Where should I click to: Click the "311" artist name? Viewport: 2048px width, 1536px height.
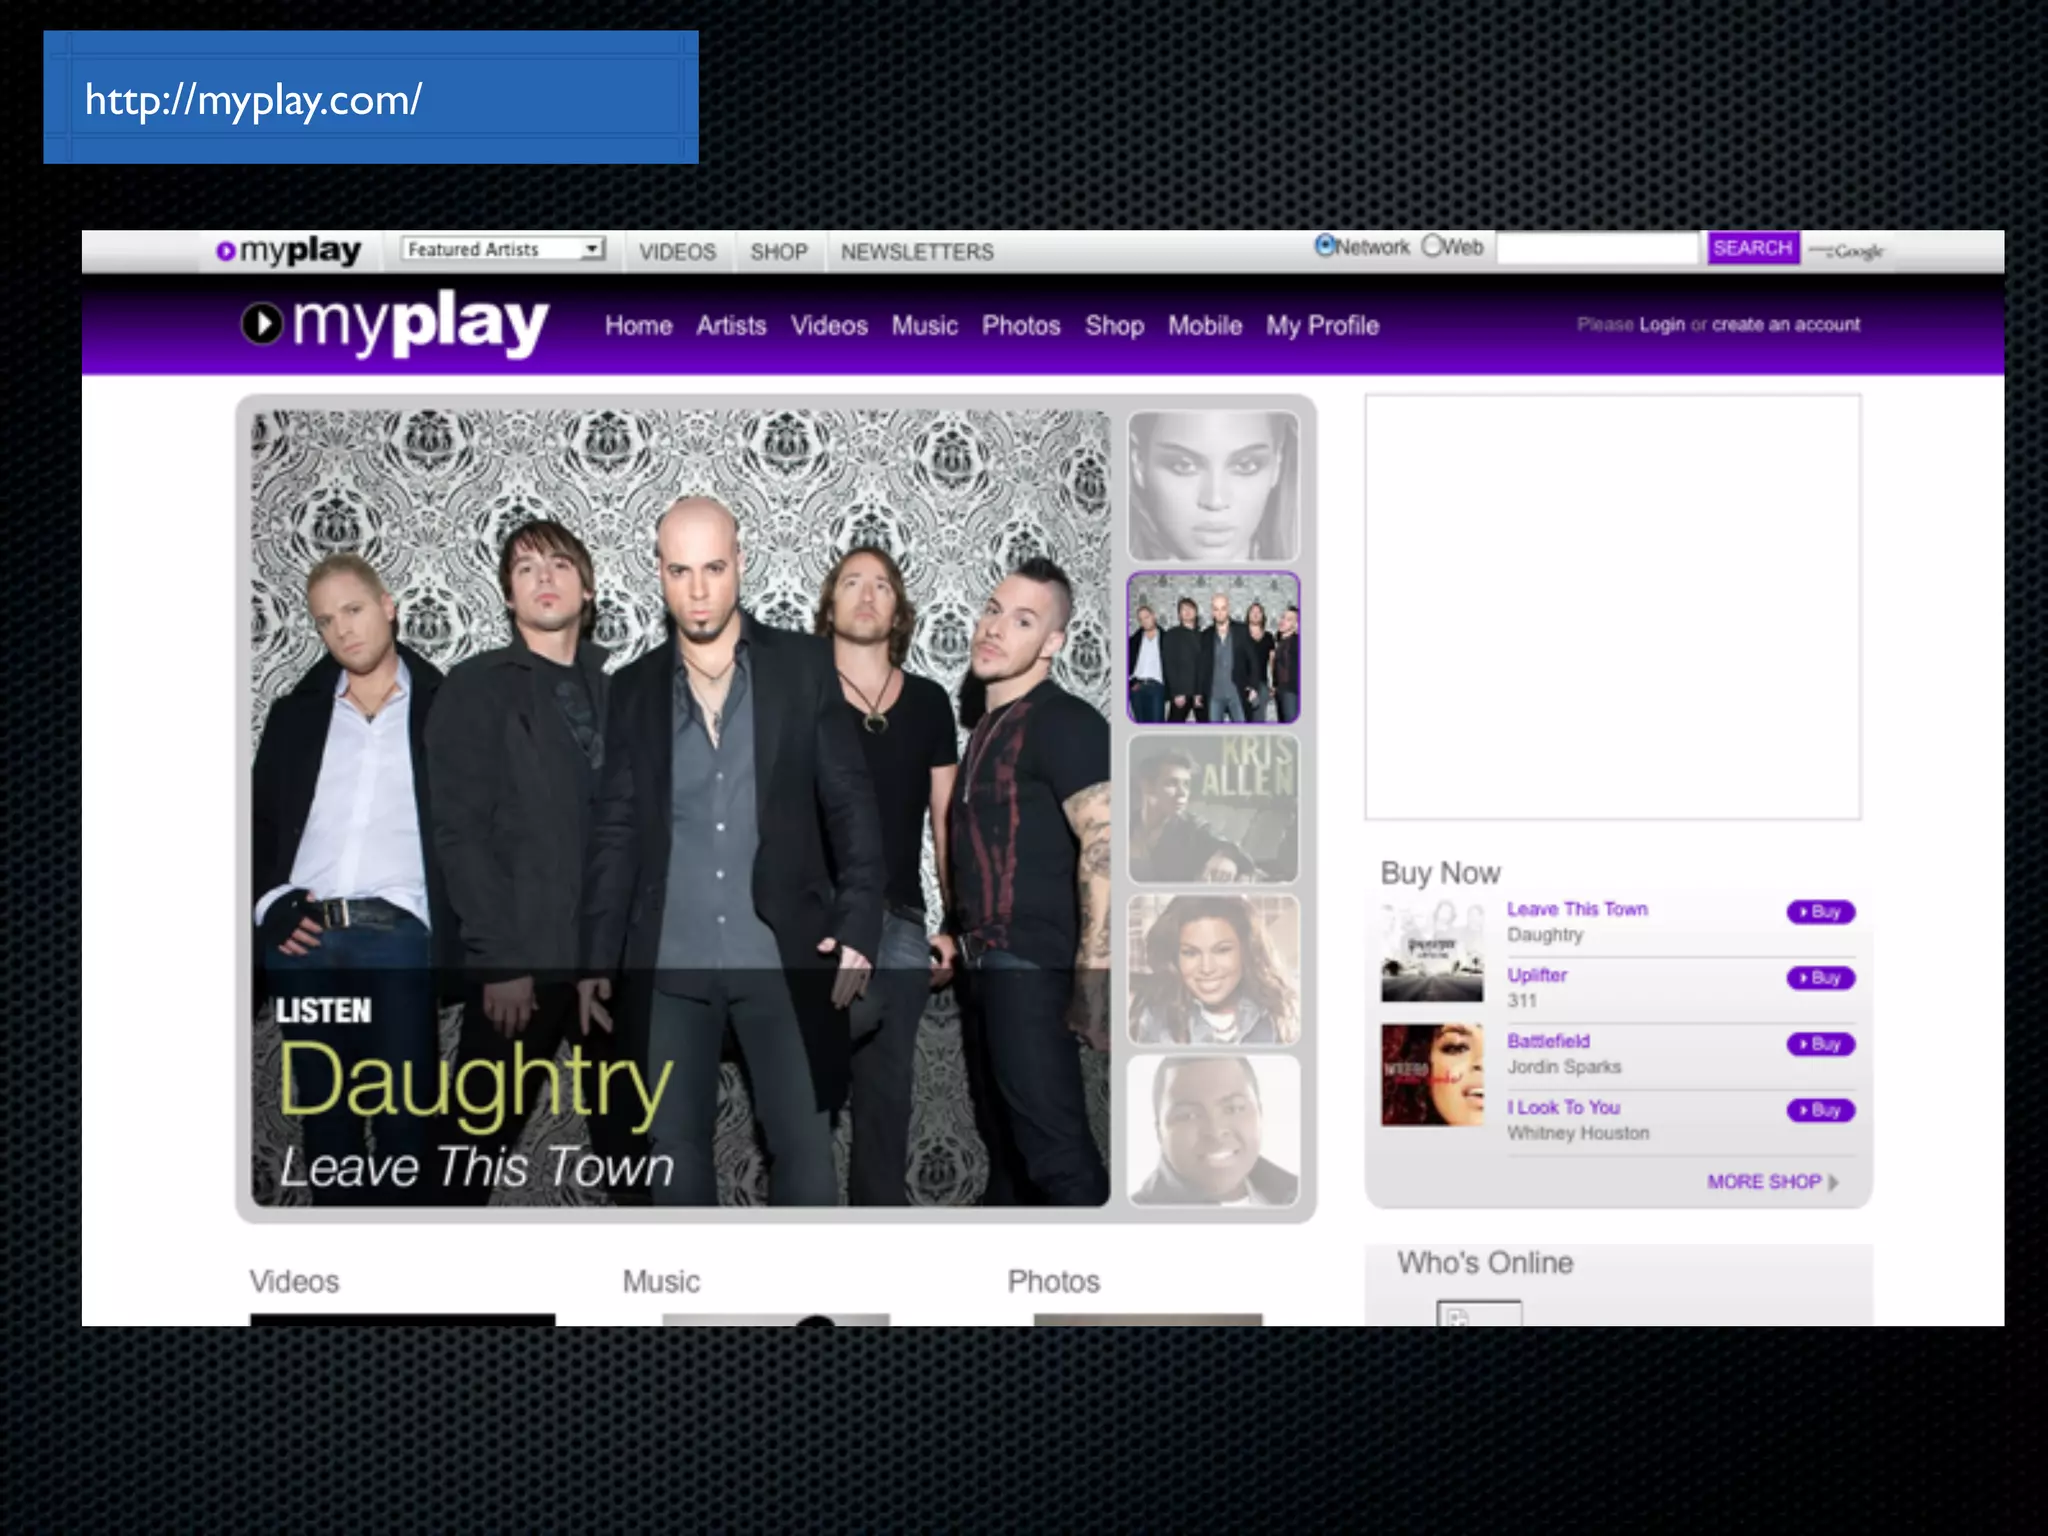(x=1522, y=1001)
